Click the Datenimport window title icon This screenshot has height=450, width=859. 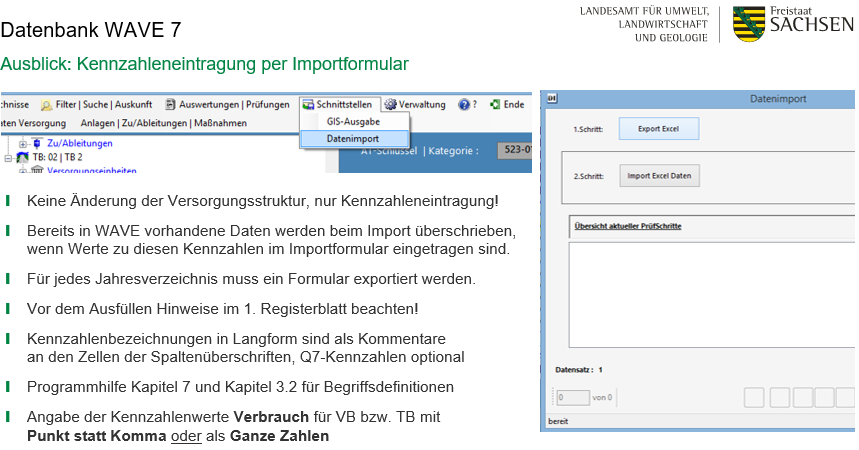[552, 99]
